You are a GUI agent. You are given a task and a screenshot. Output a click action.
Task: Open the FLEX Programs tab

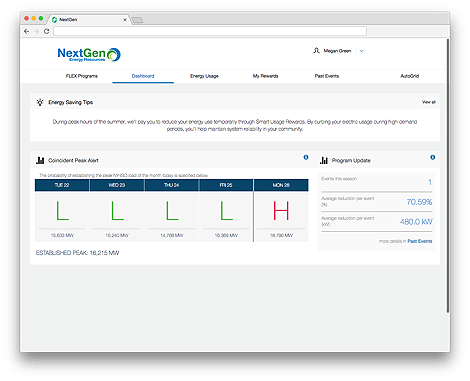[x=82, y=76]
